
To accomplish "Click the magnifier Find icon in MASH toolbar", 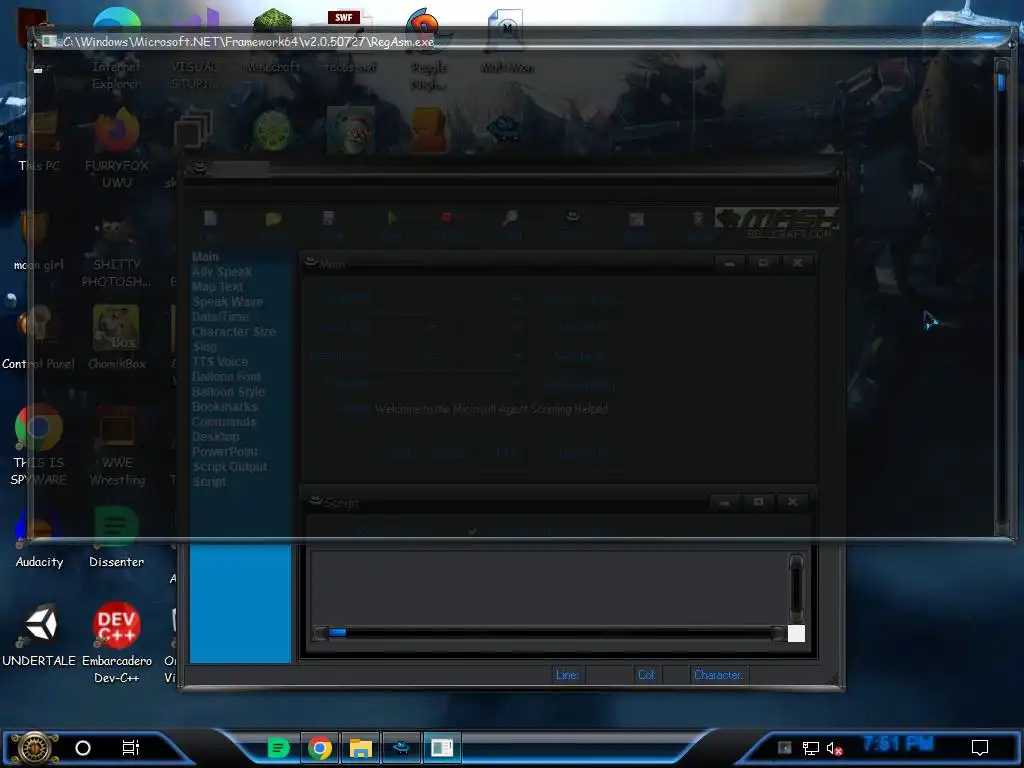I will (x=510, y=218).
